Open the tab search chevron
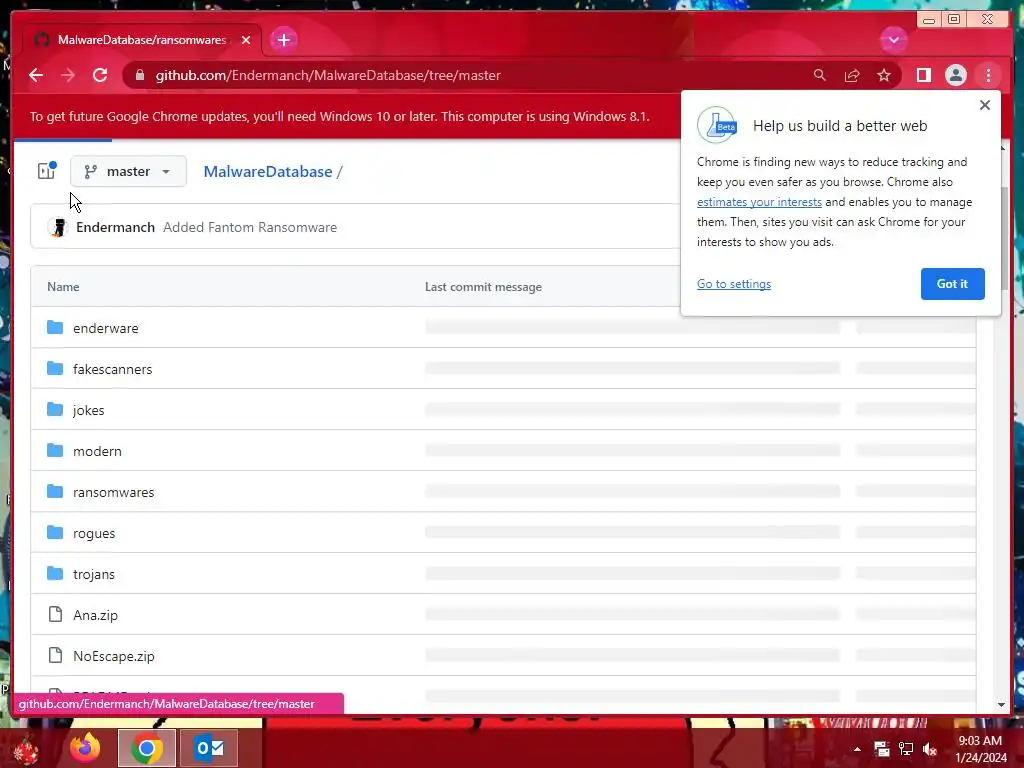Screen dimensions: 1024x768 point(893,40)
